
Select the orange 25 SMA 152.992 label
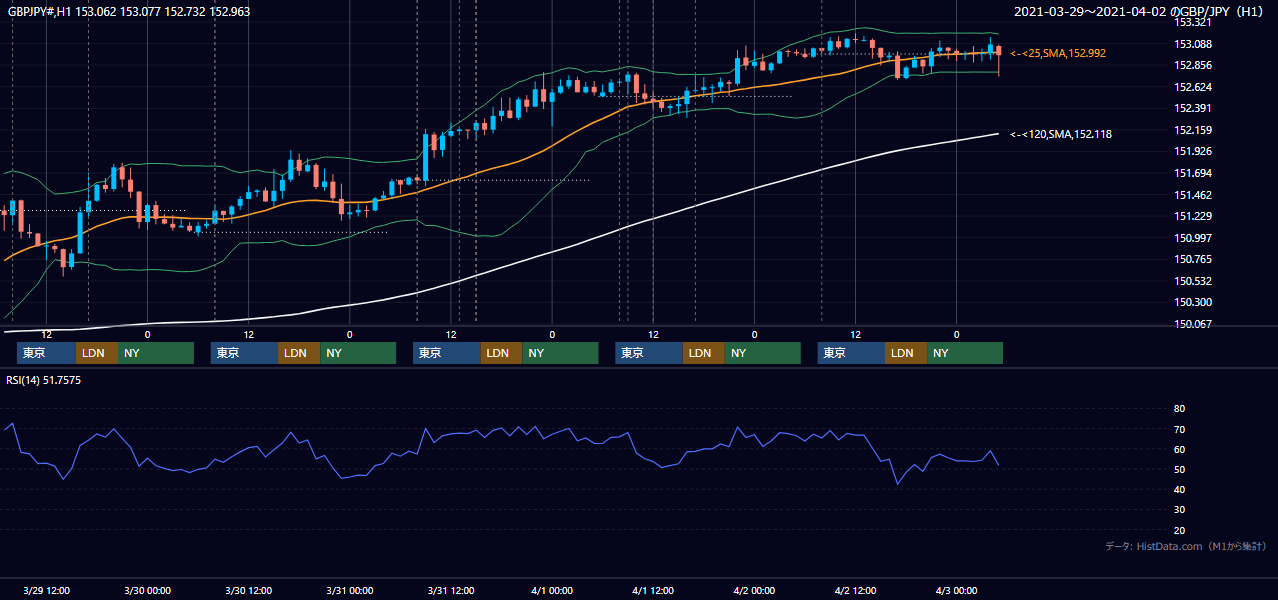pos(1058,53)
